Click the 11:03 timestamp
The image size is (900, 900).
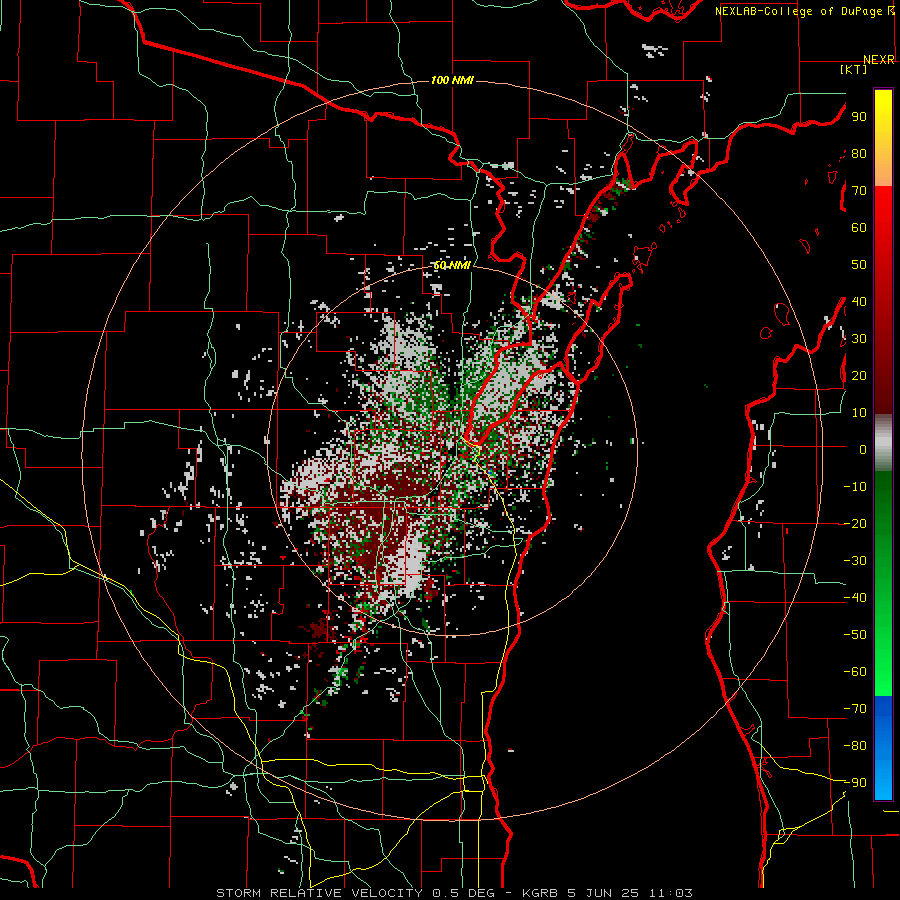(672, 893)
